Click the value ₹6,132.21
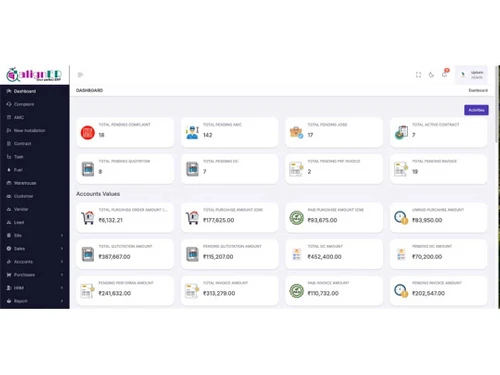Screen dimensions: 500x375 (111, 220)
